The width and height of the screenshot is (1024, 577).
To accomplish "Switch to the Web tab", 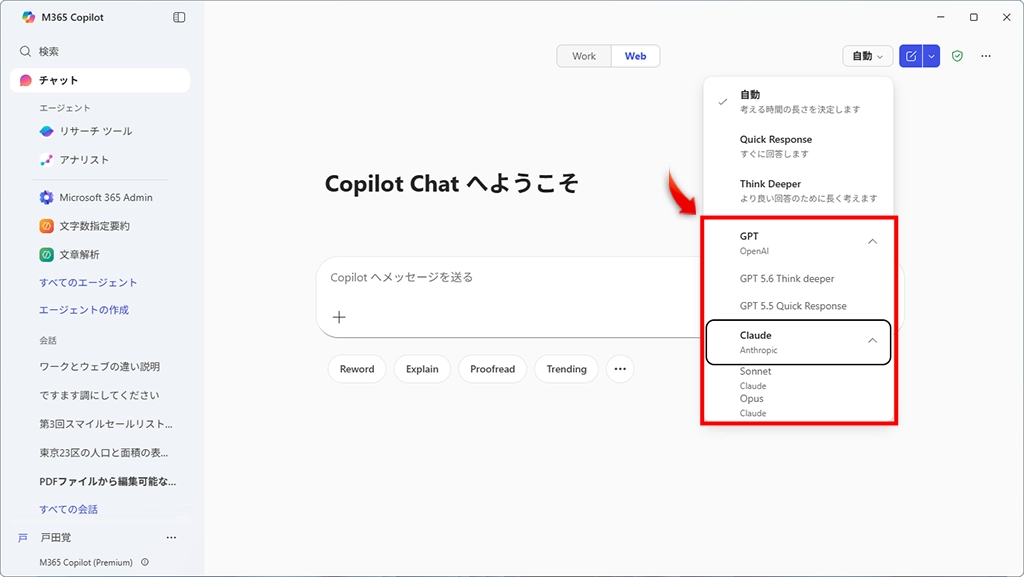I will 635,56.
